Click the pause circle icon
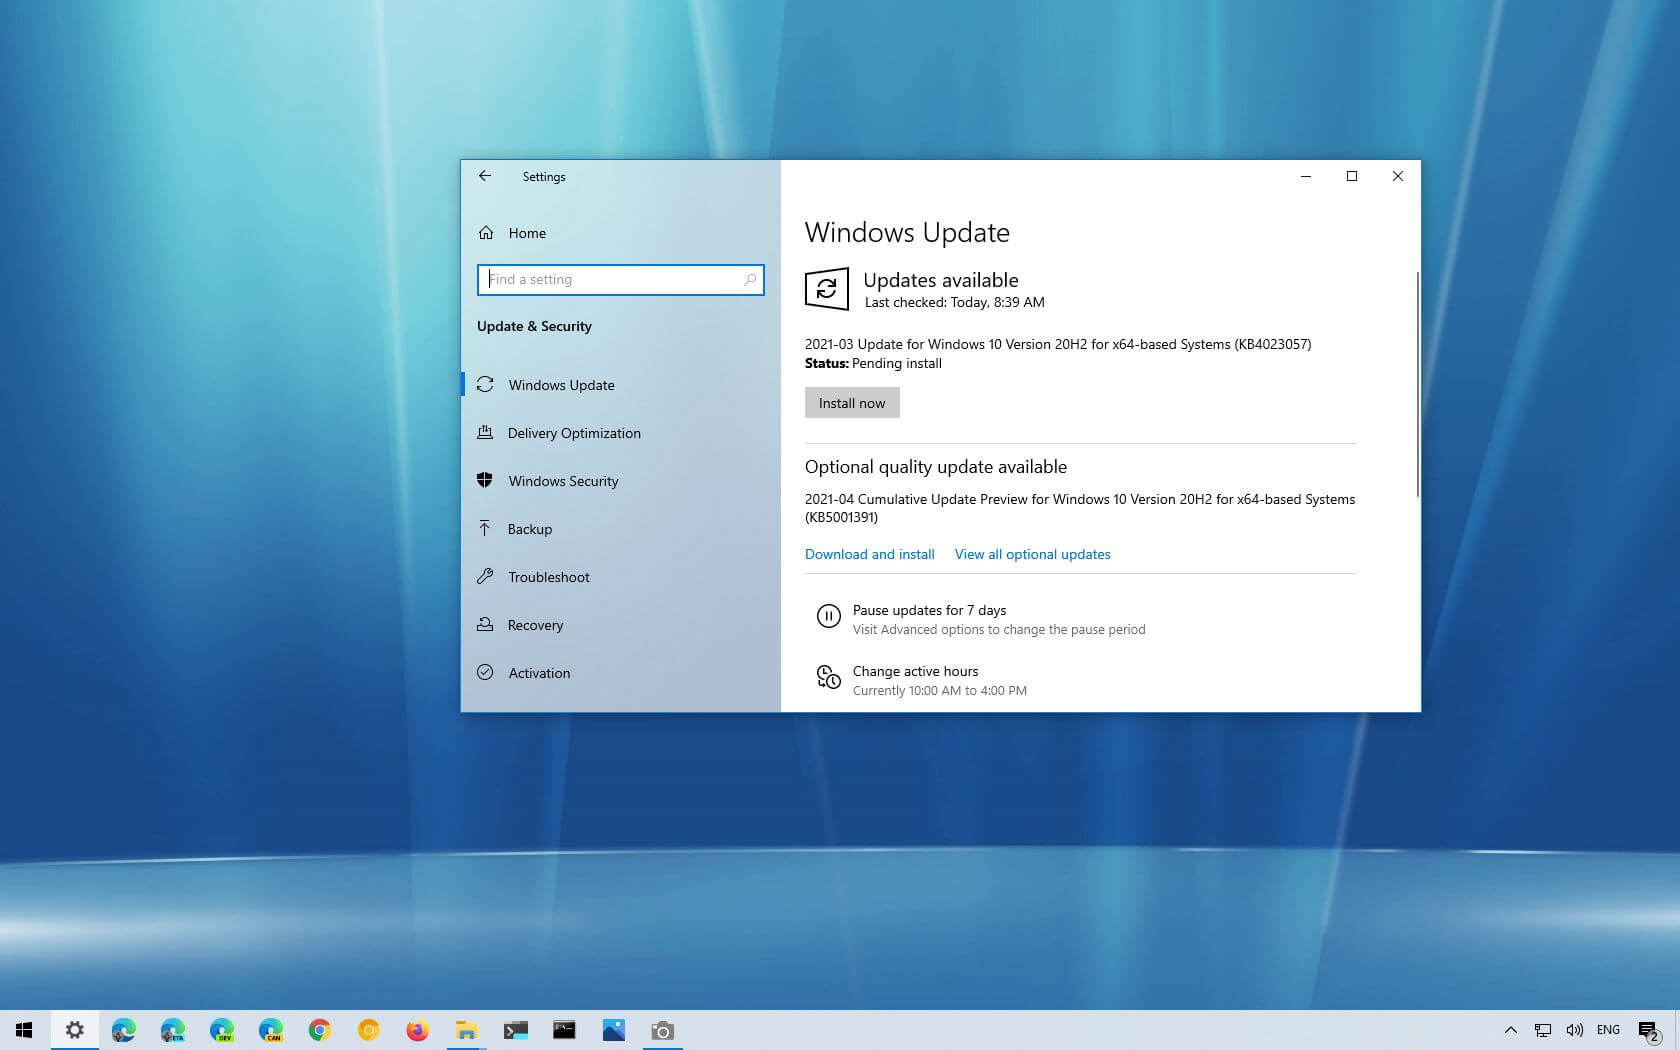This screenshot has width=1680, height=1050. coord(829,616)
